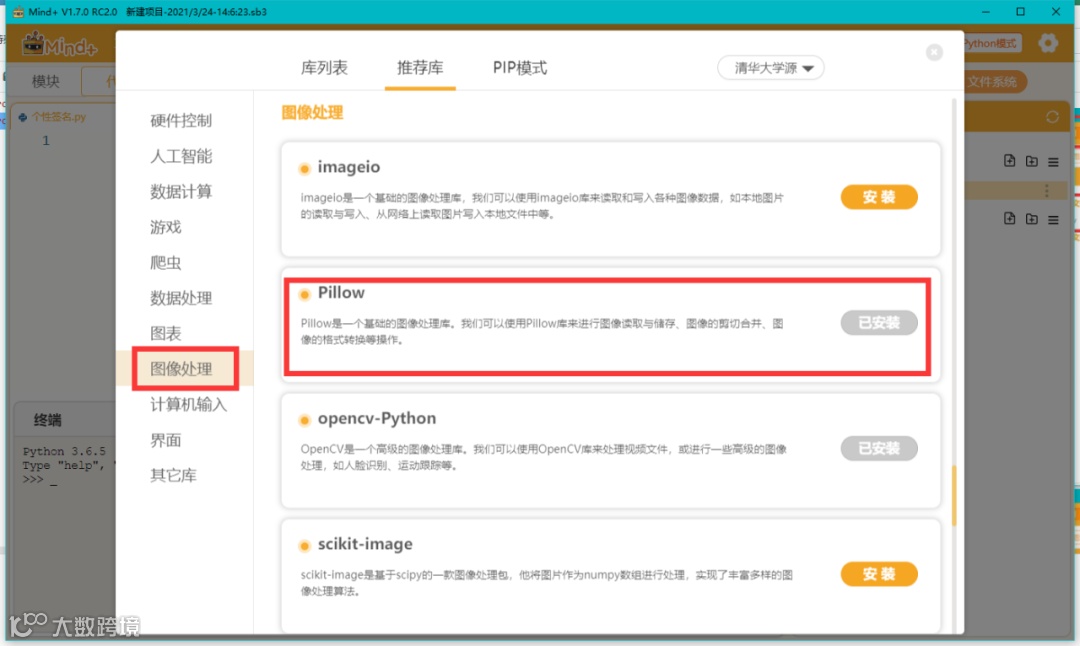Close the library manager dialog
This screenshot has width=1080, height=646.
pos(934,52)
